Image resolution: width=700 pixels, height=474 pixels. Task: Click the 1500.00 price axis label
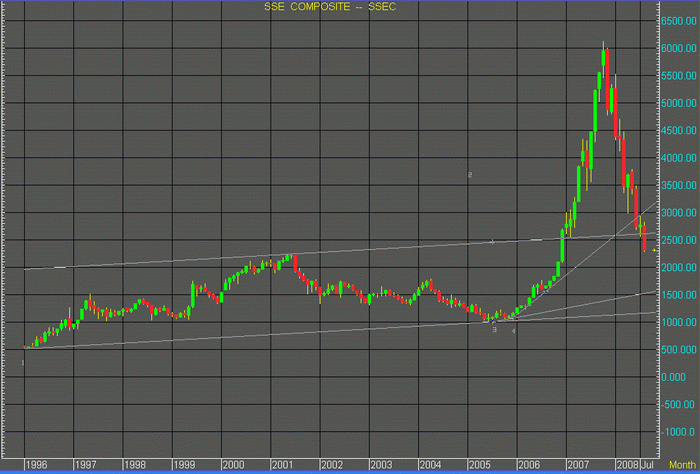679,295
